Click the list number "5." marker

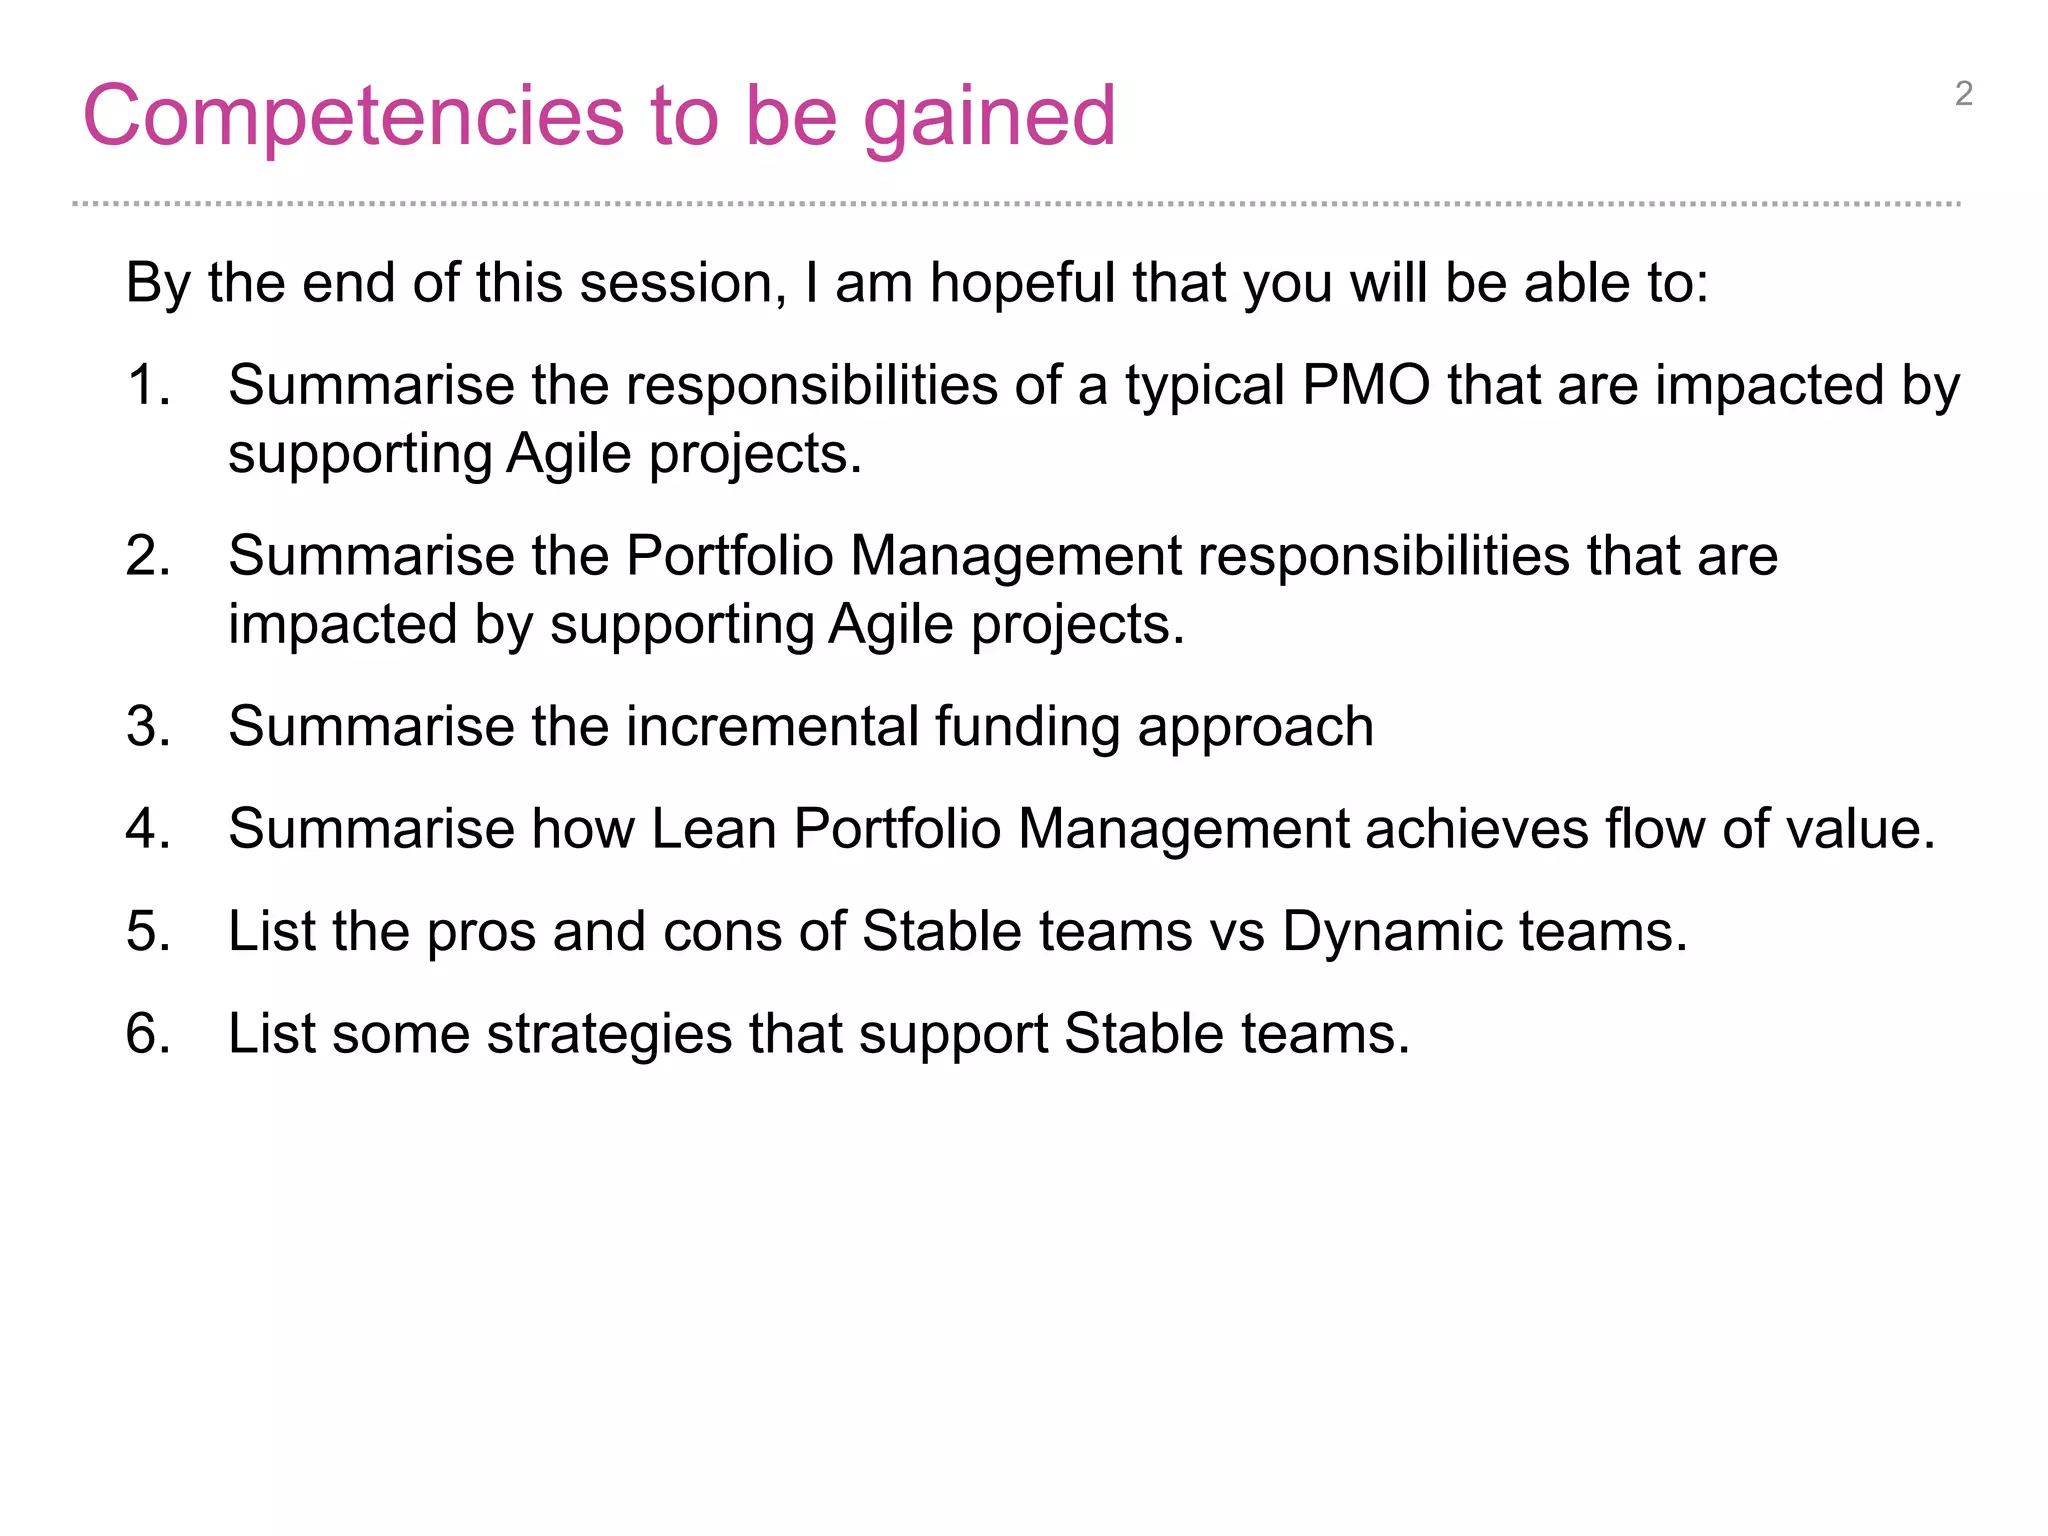(x=148, y=931)
